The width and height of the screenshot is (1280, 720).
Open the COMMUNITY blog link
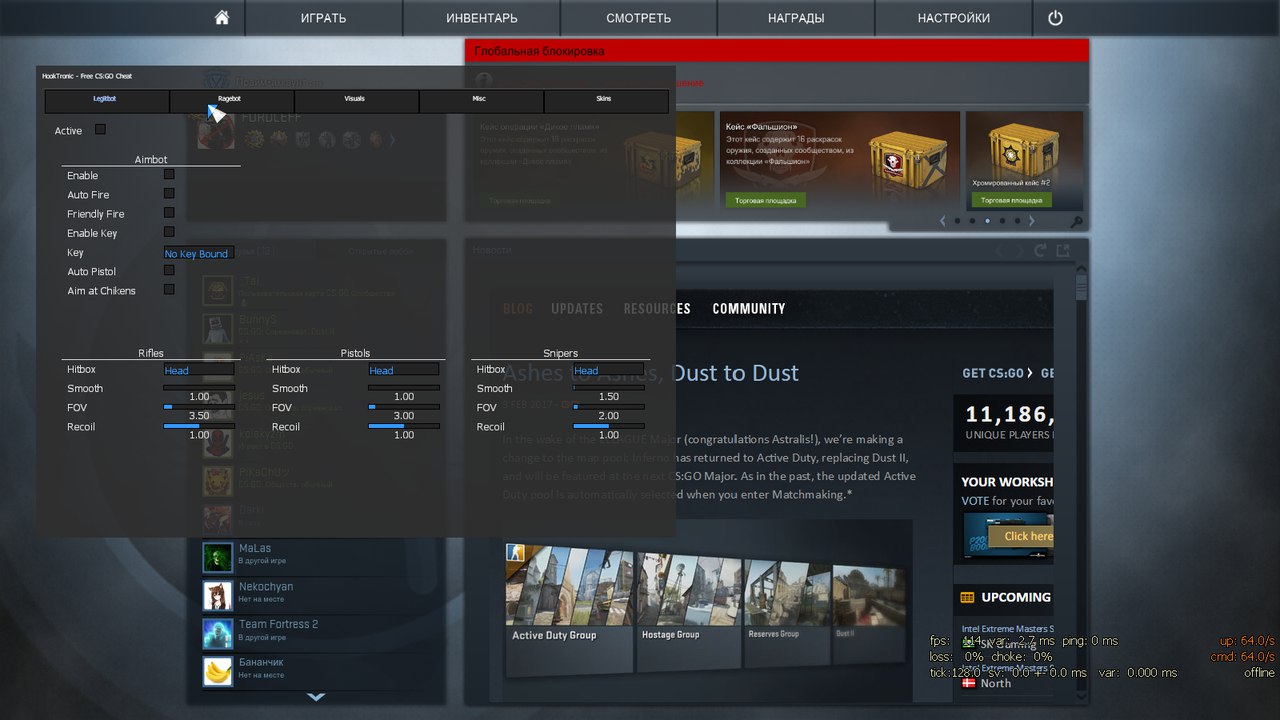749,309
